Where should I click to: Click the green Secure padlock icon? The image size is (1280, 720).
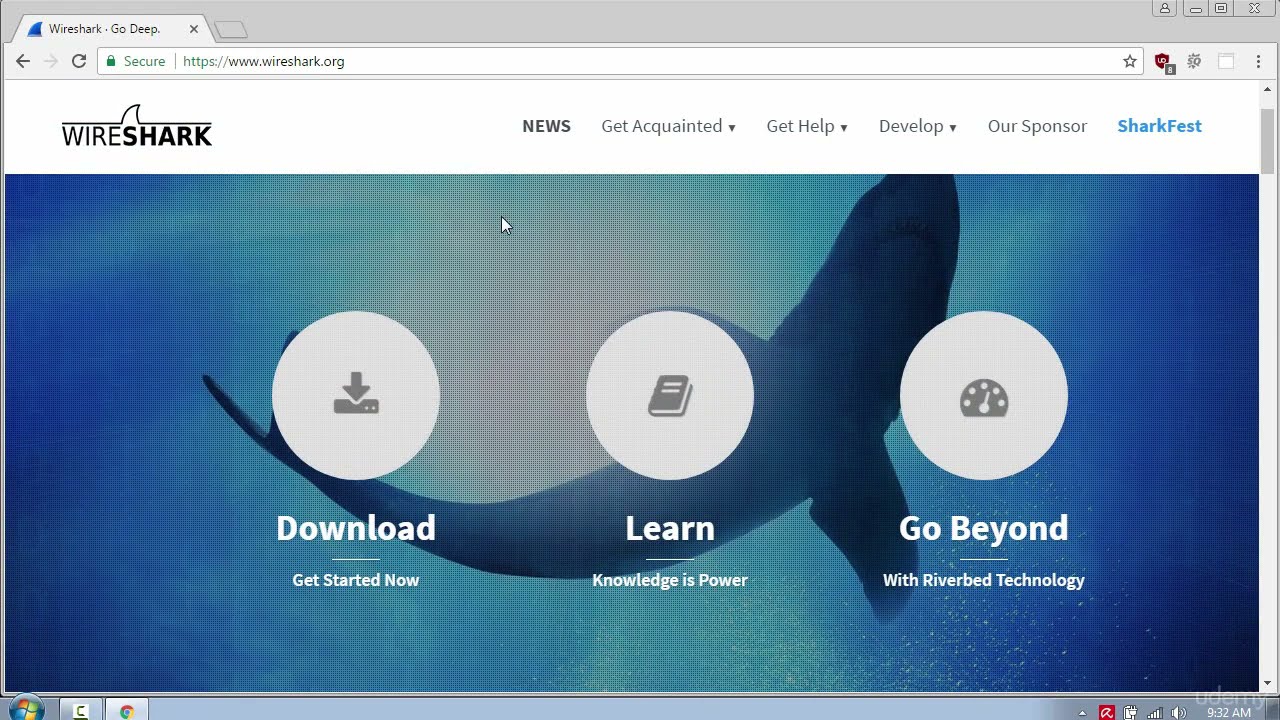click(112, 61)
